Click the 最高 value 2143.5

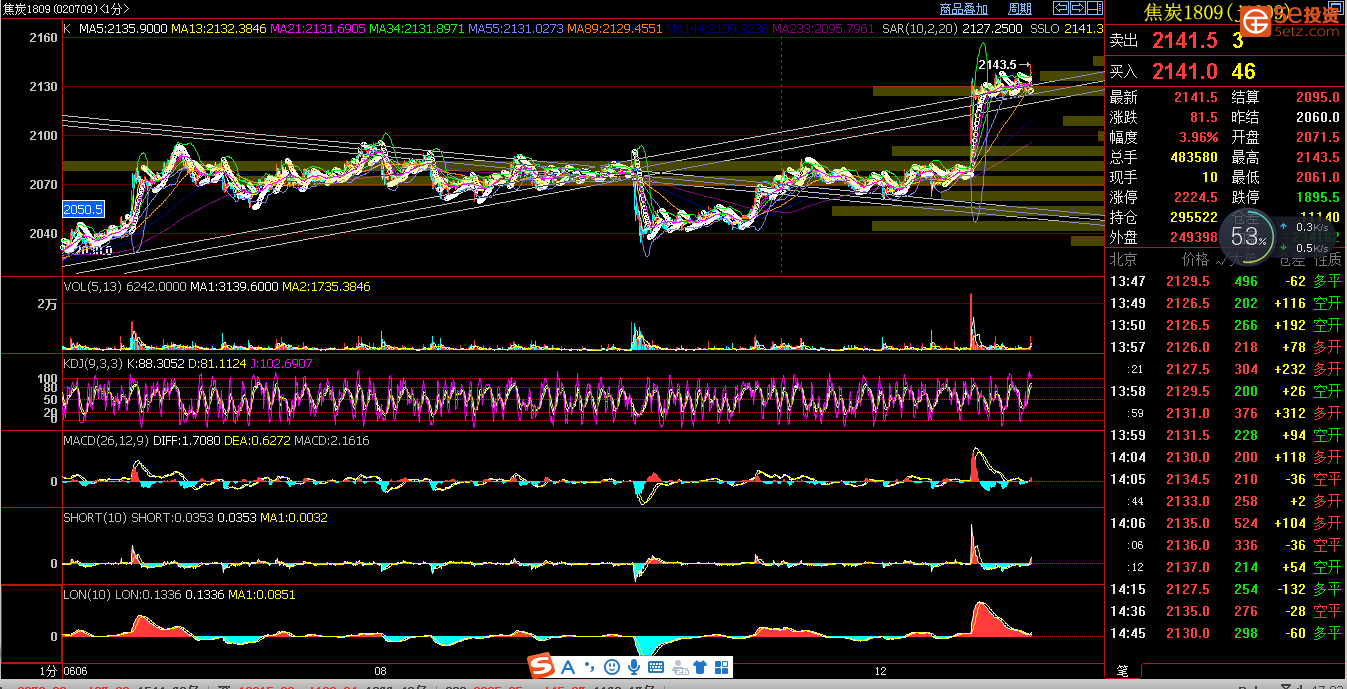[x=1317, y=157]
